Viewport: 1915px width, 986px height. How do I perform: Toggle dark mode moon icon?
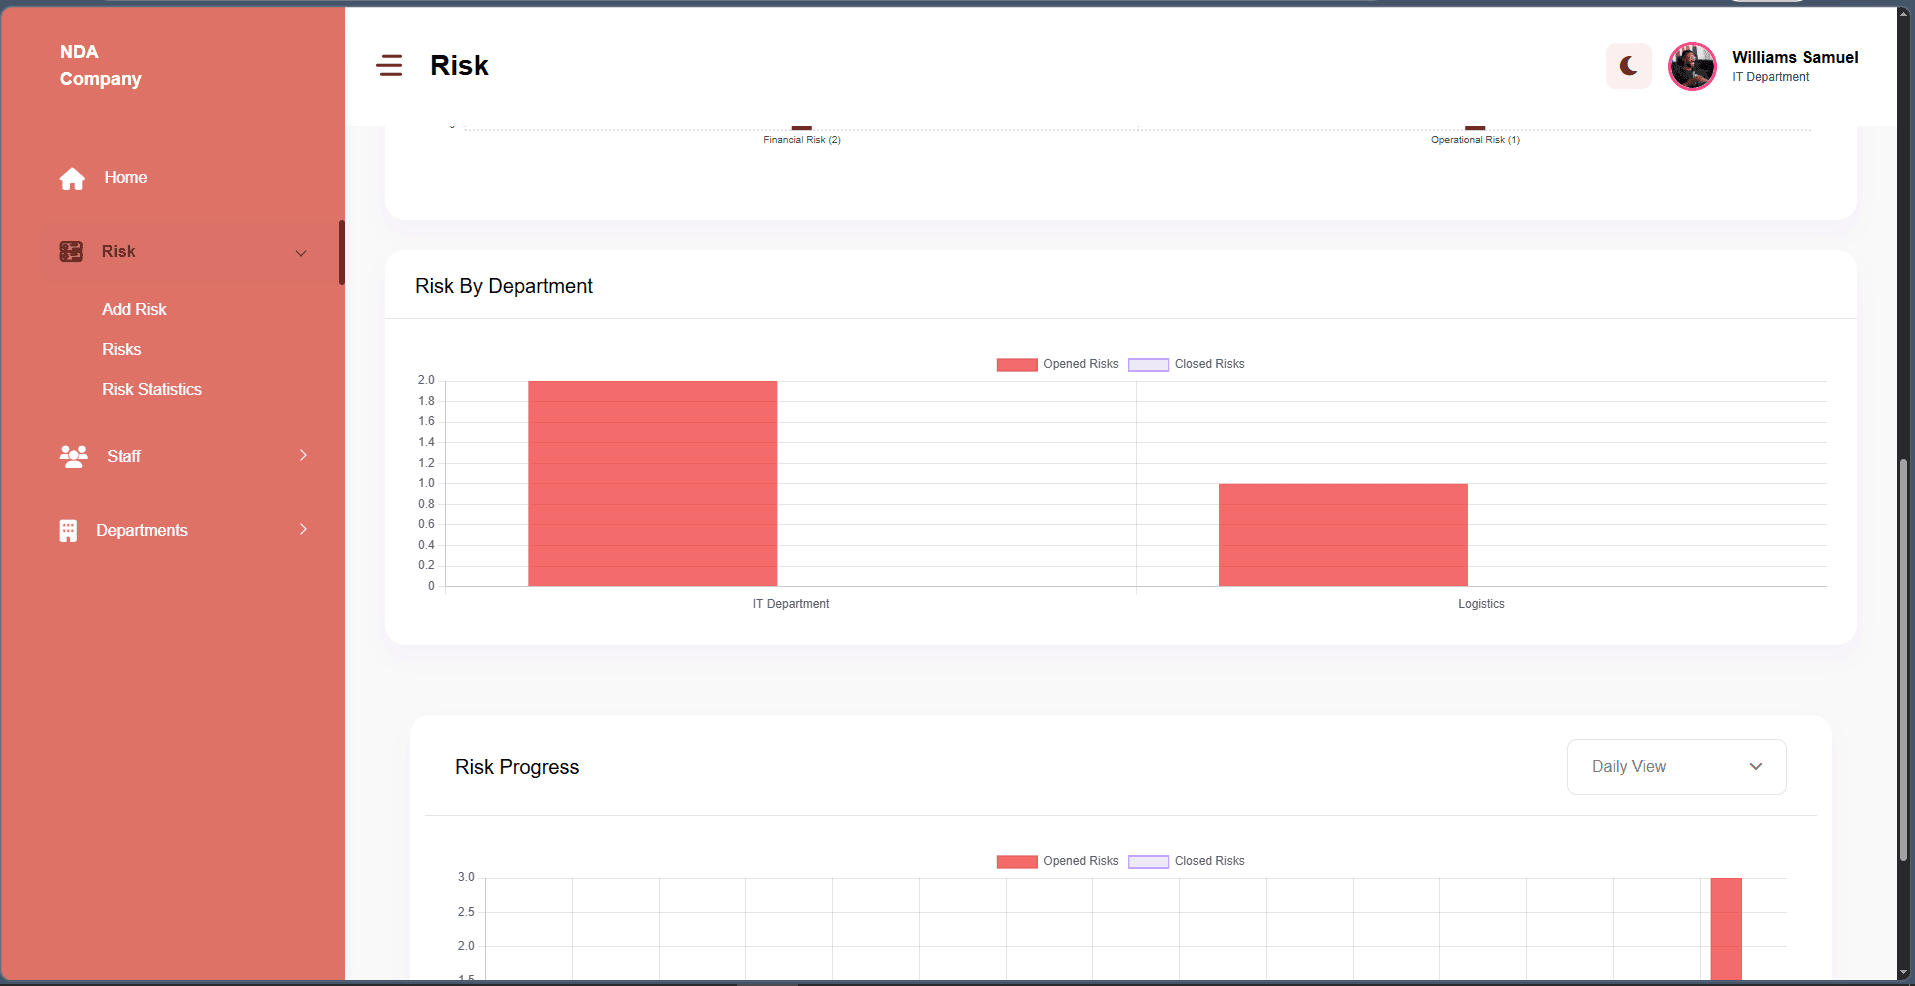tap(1628, 66)
